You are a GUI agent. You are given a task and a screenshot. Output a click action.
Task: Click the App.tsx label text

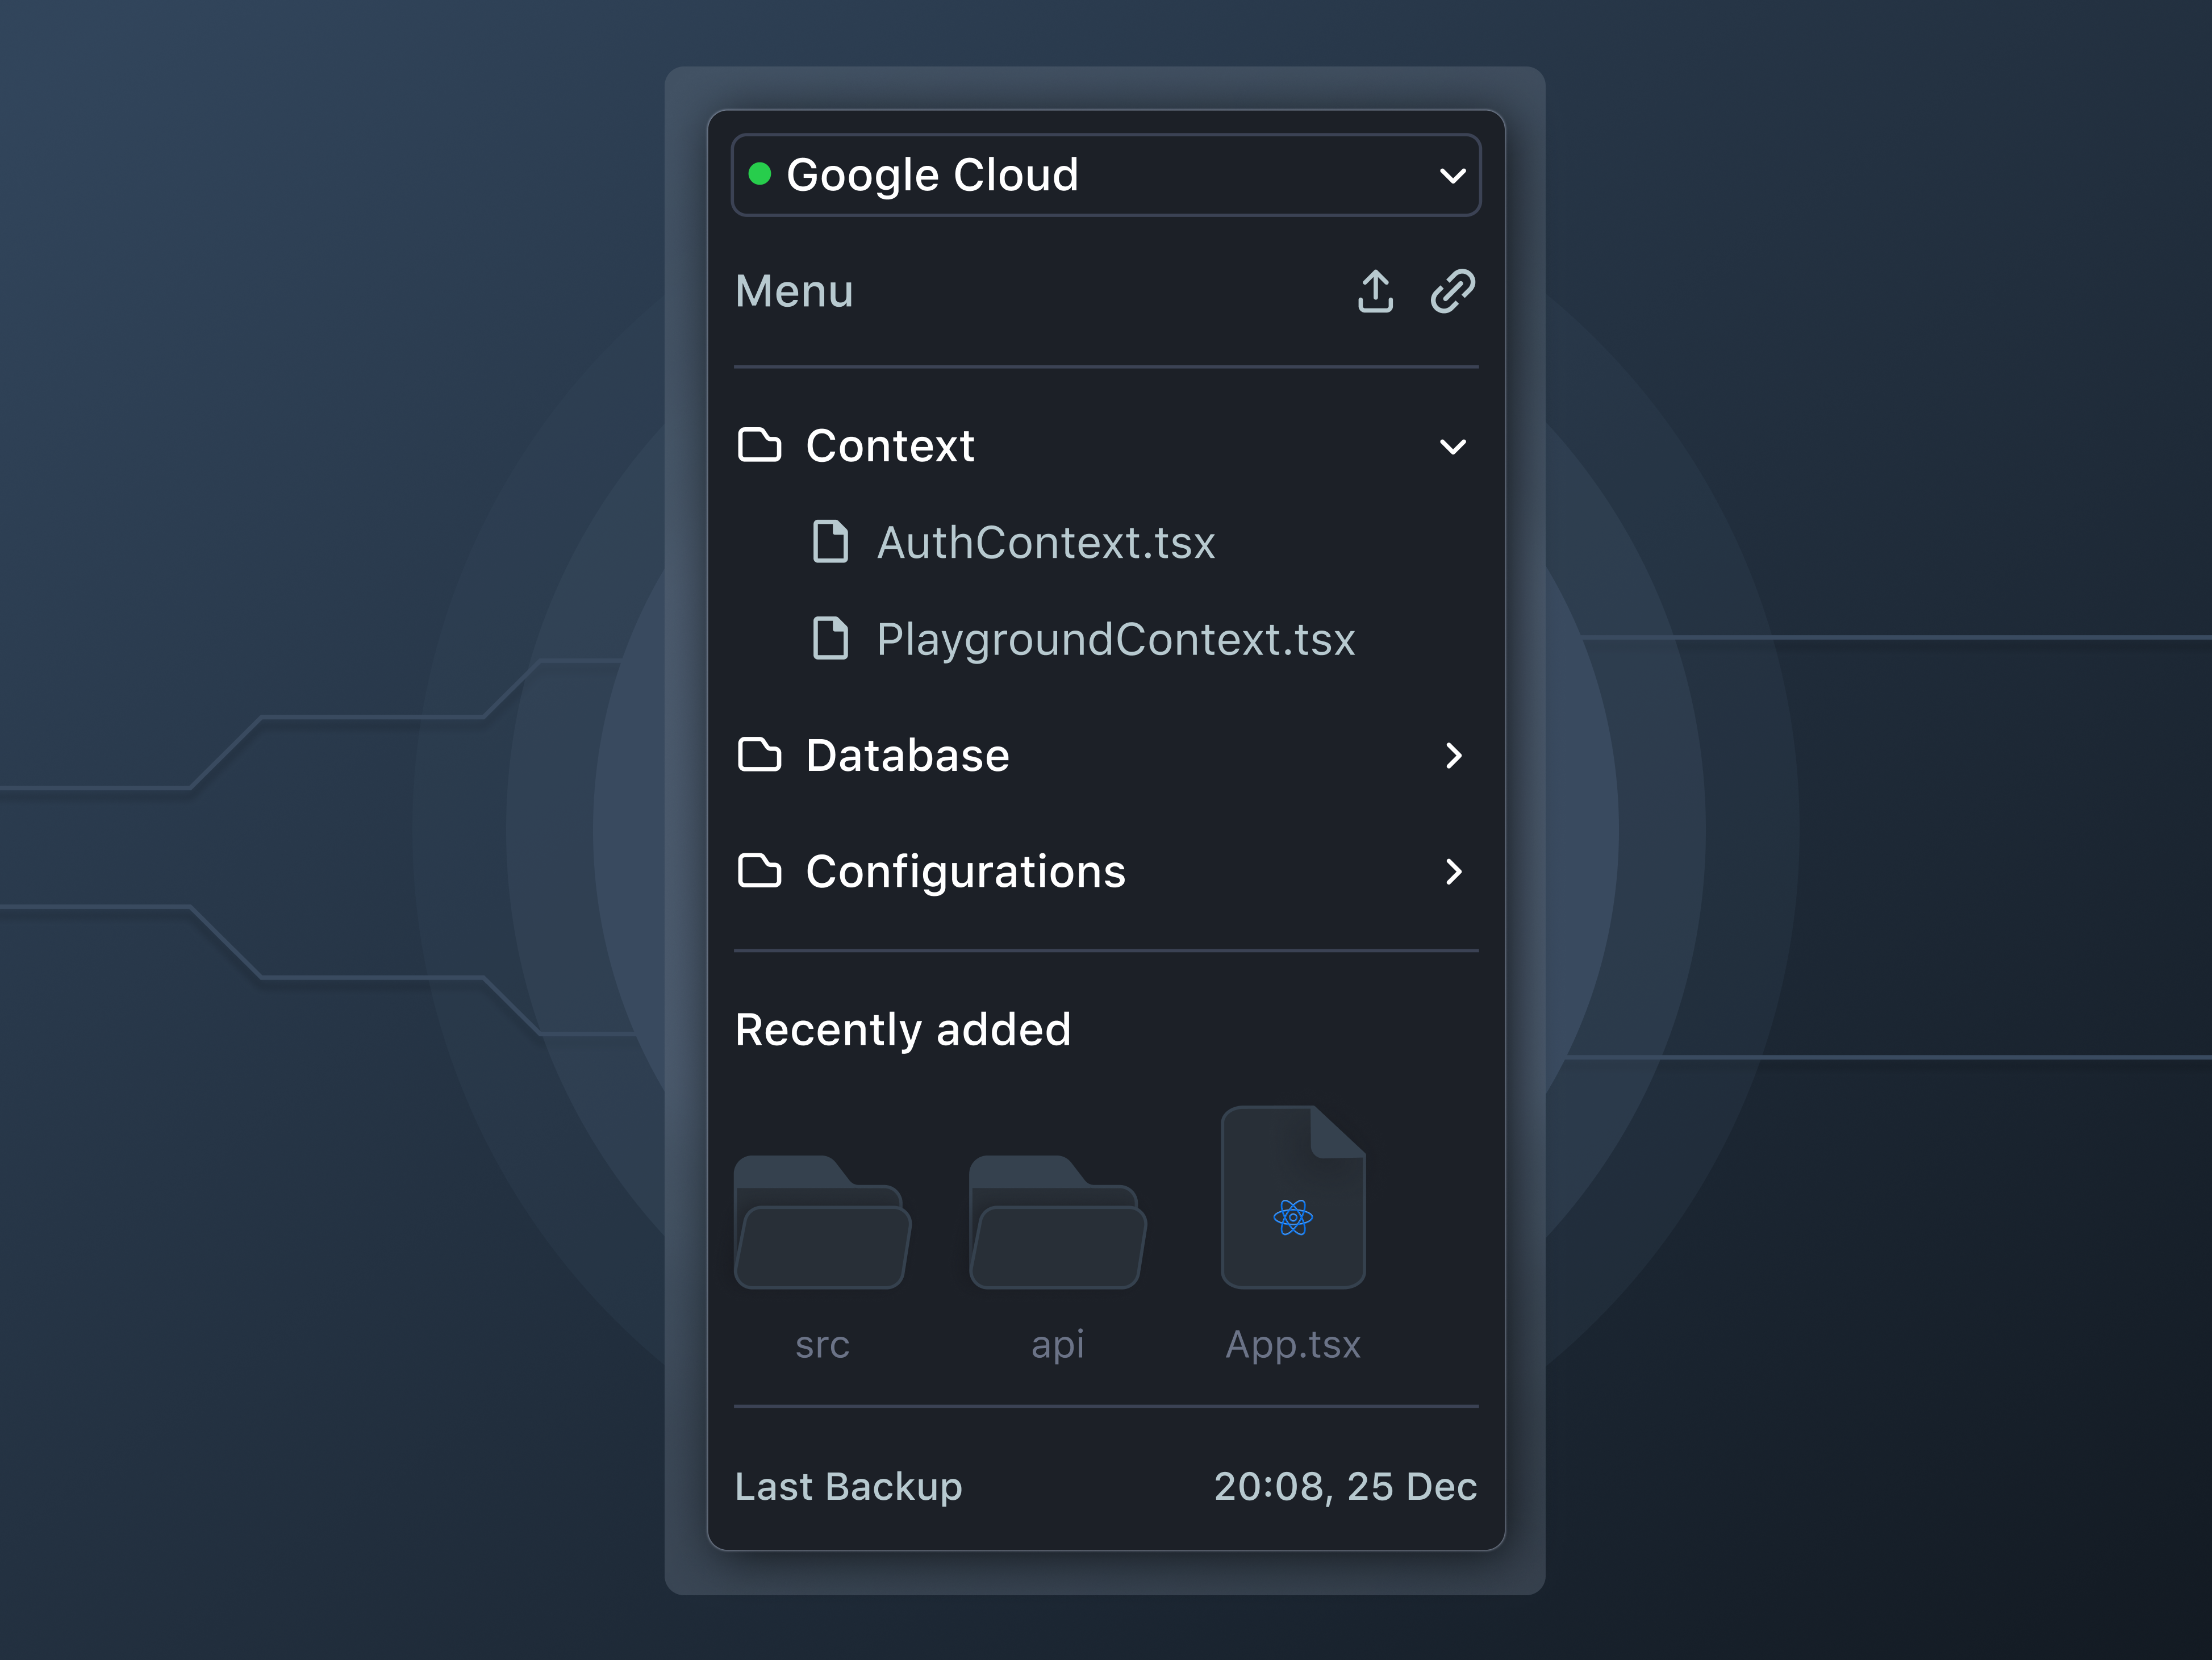(x=1293, y=1346)
